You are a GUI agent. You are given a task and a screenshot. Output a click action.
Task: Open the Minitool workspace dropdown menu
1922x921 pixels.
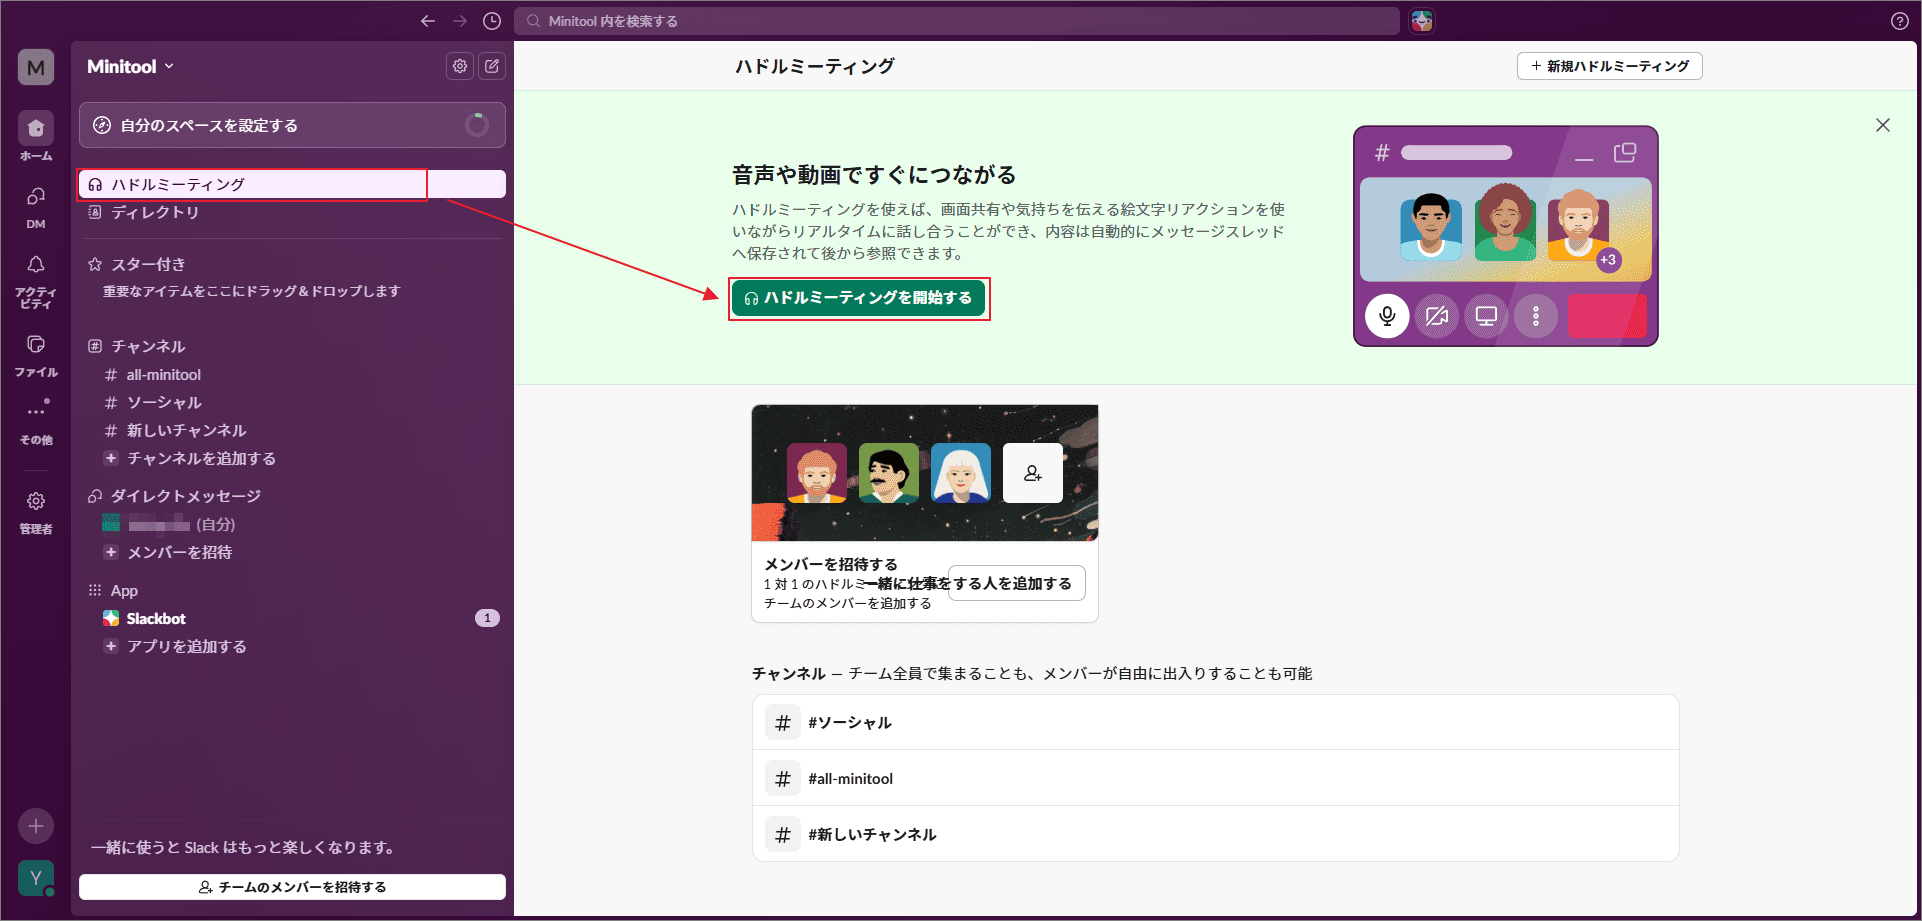[x=131, y=66]
